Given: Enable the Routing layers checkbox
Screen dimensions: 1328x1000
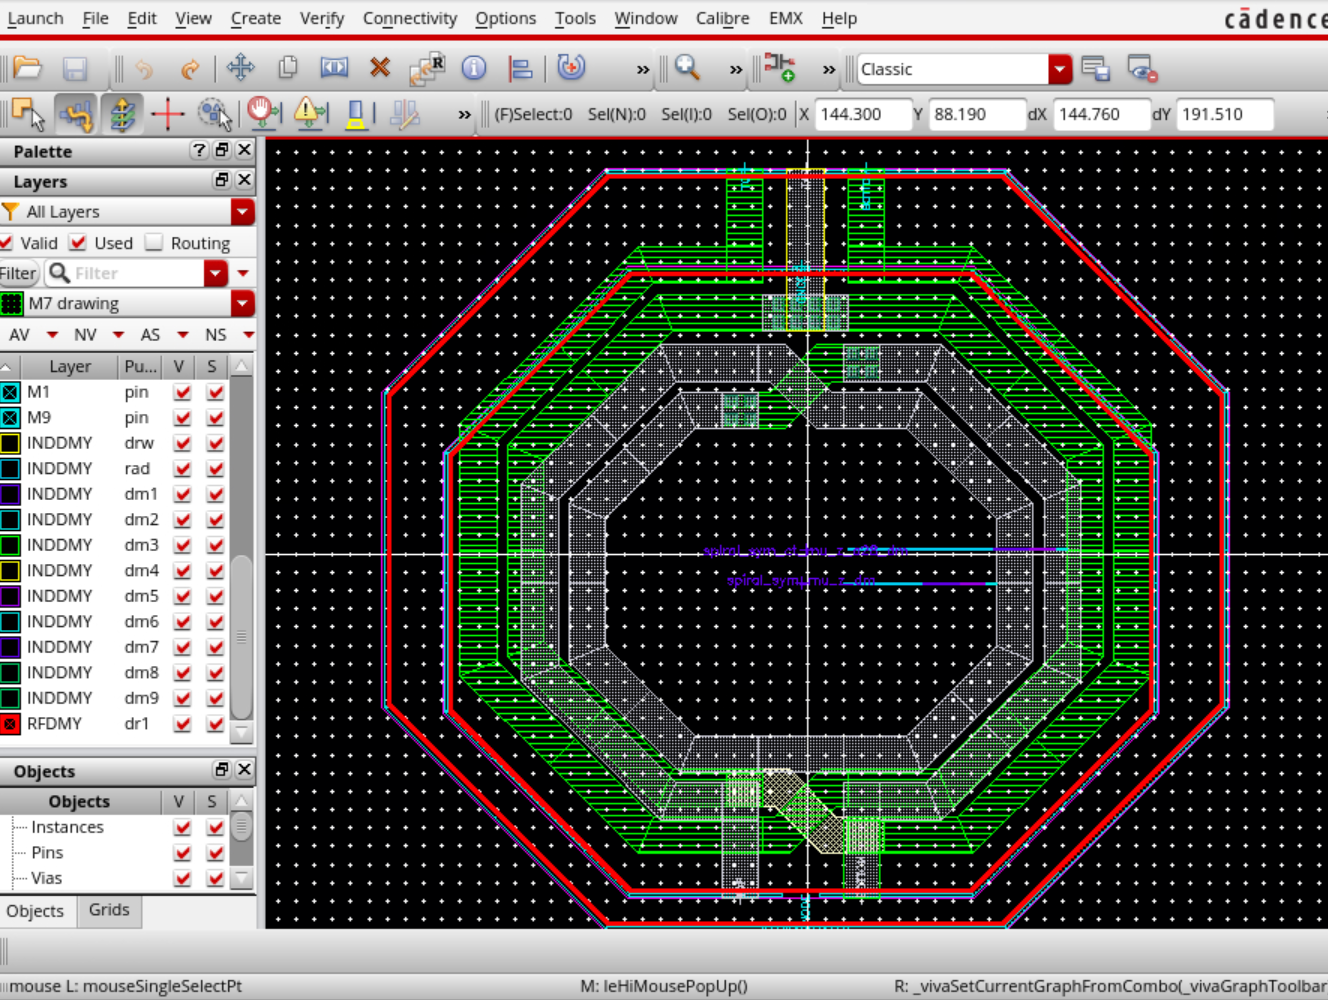Looking at the screenshot, I should tap(154, 243).
